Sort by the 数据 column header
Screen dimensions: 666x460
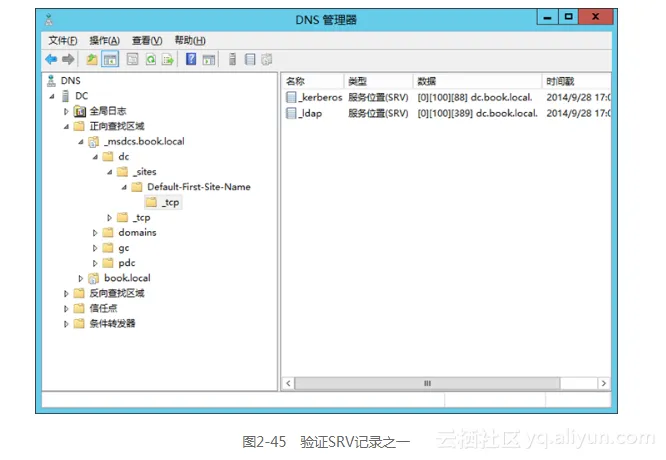click(477, 81)
